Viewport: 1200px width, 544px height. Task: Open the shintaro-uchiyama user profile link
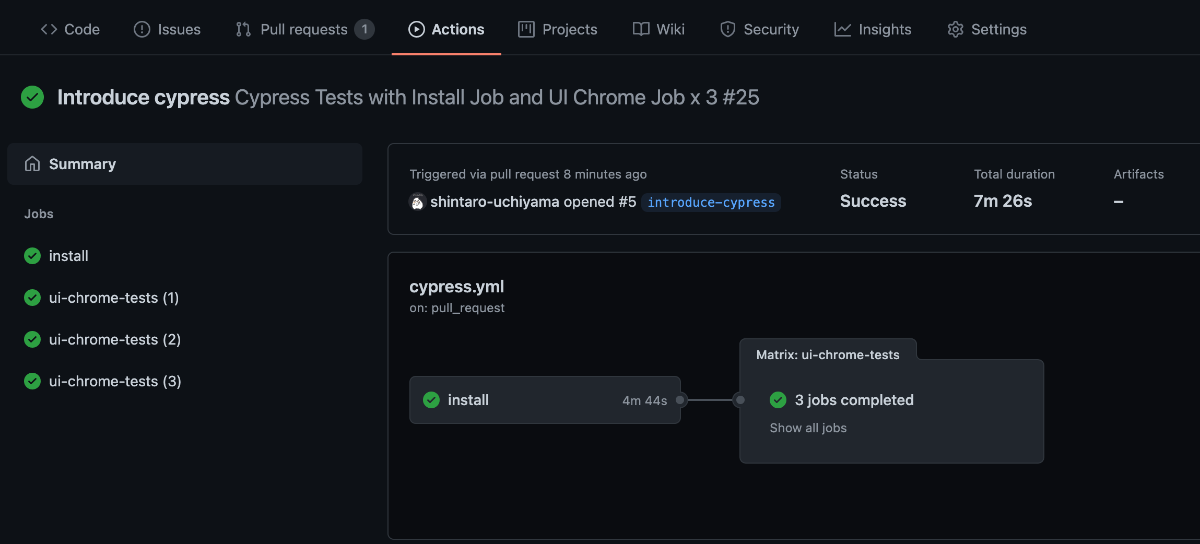tap(495, 202)
